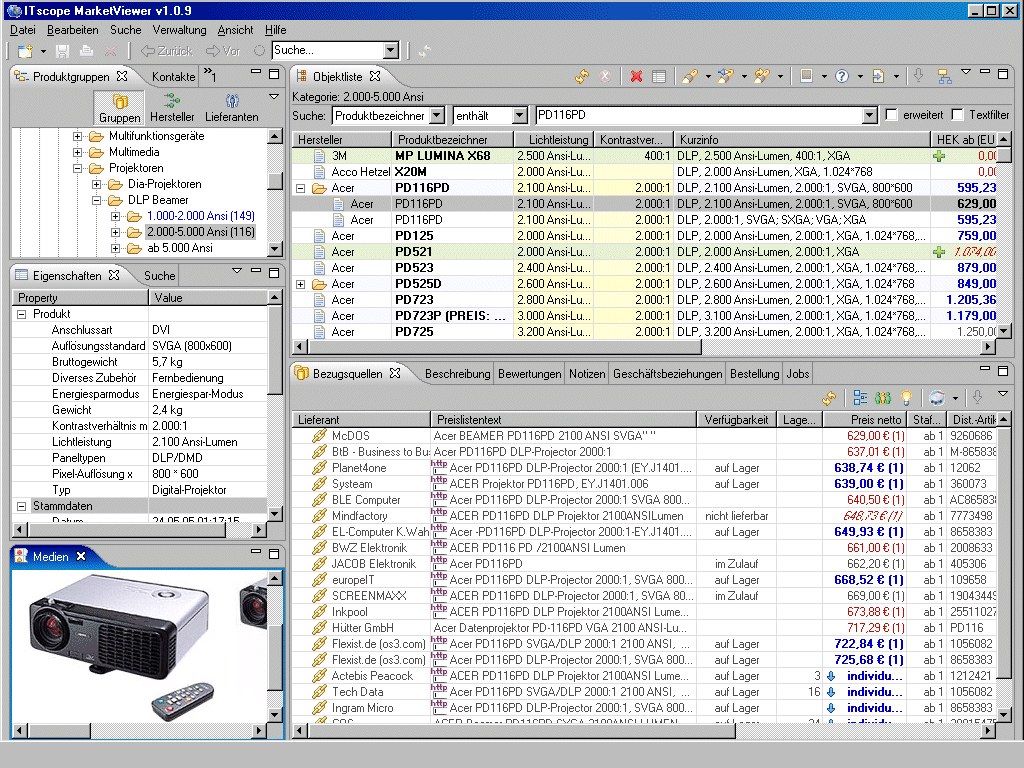Click the question mark help icon in Objektliste toolbar

842,76
